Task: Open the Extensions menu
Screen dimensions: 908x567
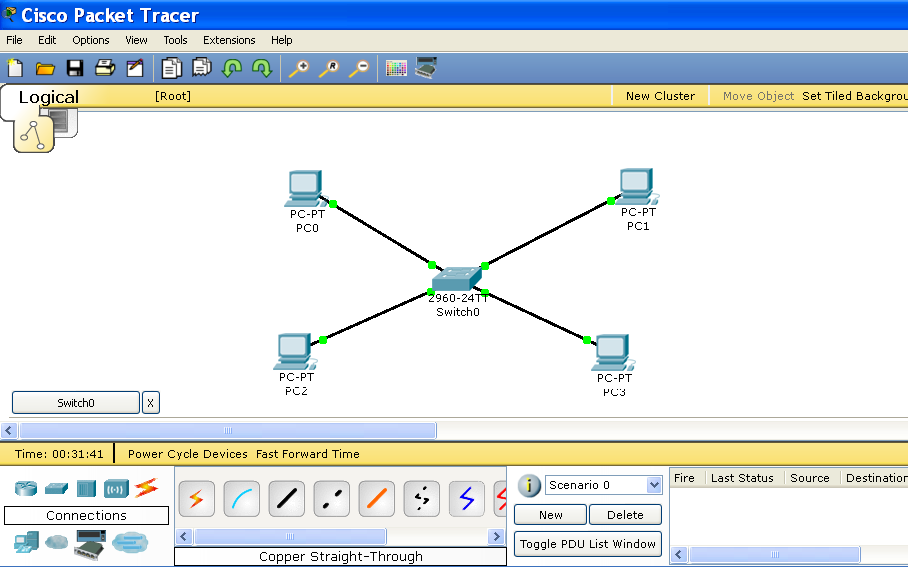Action: (229, 40)
